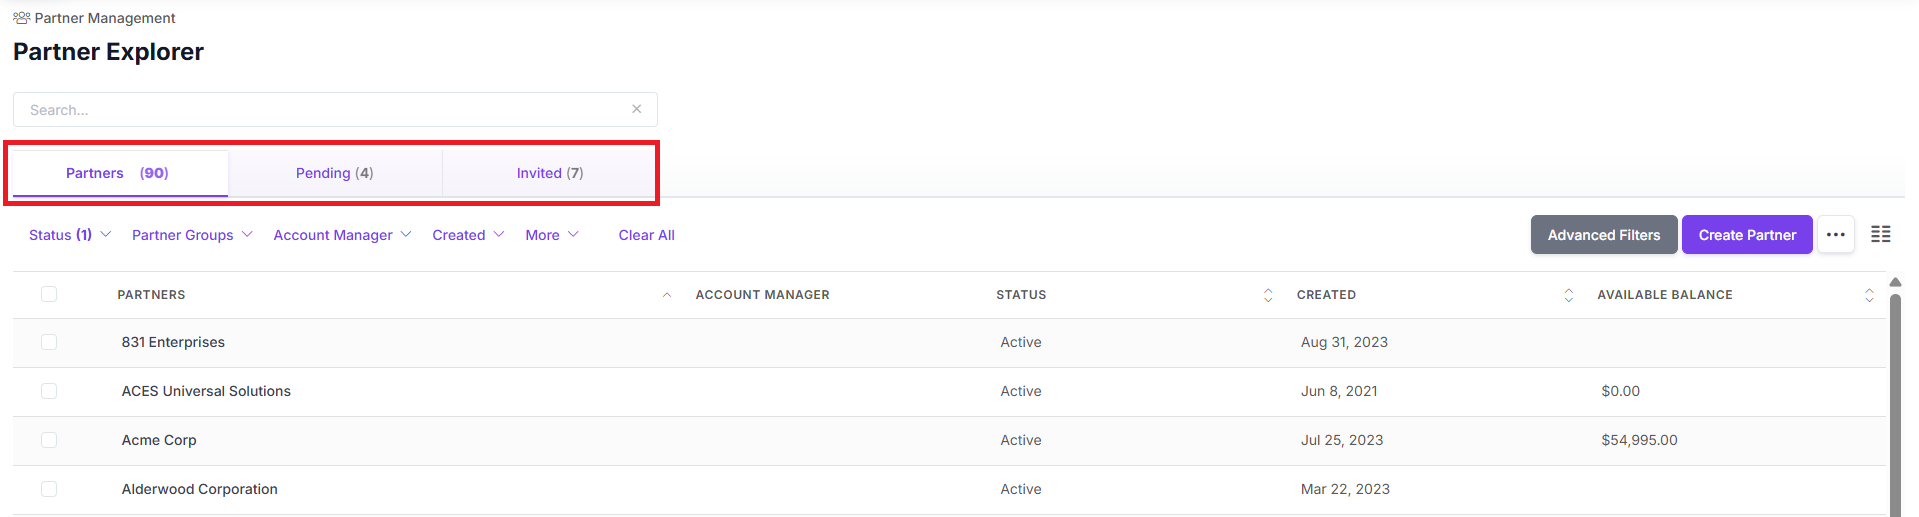The width and height of the screenshot is (1919, 517).
Task: Open partner Alderwood Corporation
Action: [200, 489]
